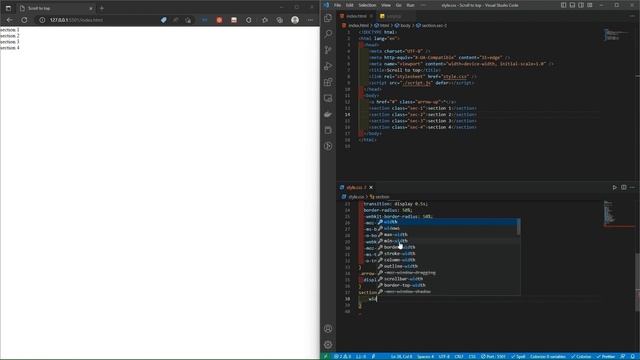Screen dimensions: 640x360
Task: Open the browser settings and more menu
Action: coord(310,20)
